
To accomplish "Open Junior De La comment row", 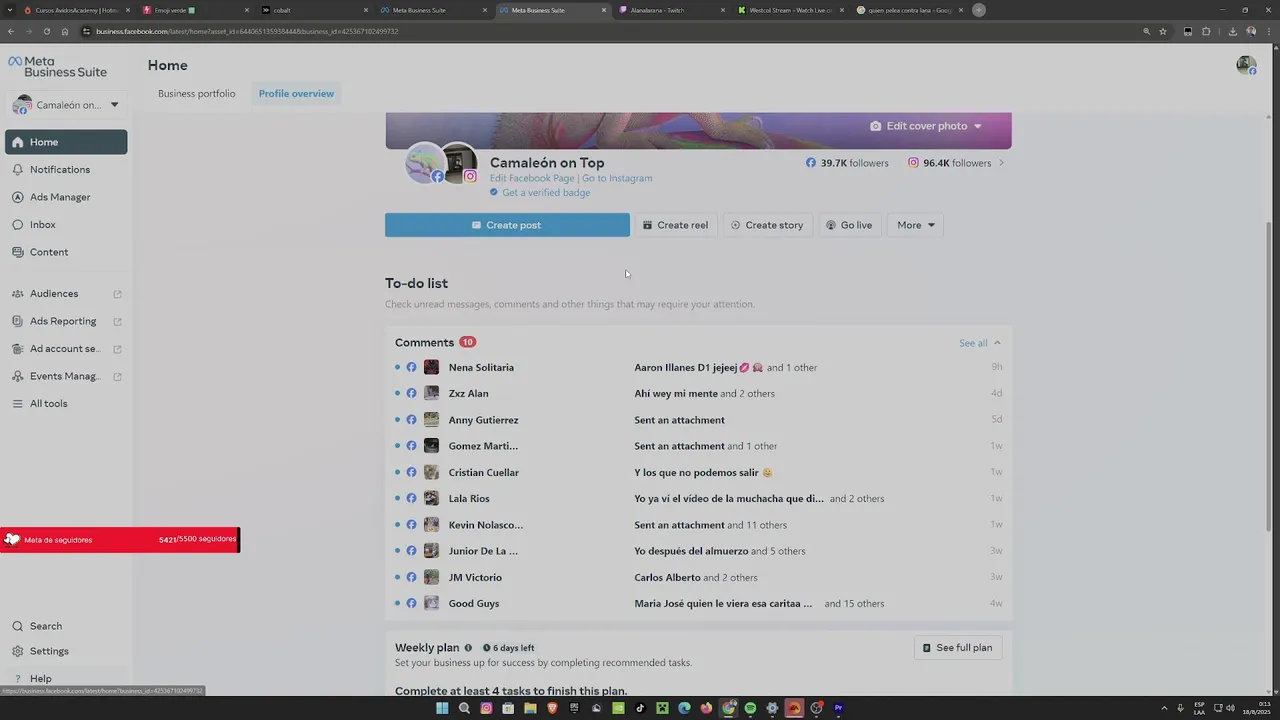I will 698,551.
